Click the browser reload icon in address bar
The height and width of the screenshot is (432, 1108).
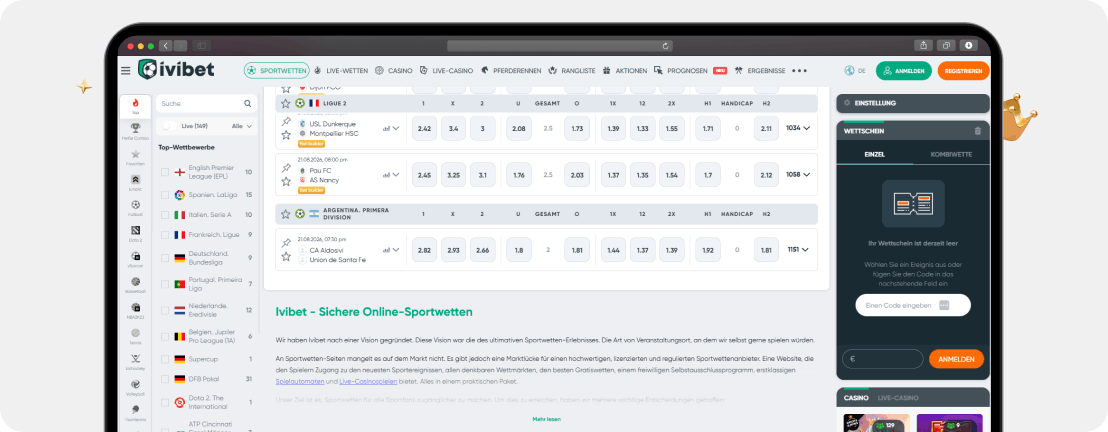666,46
